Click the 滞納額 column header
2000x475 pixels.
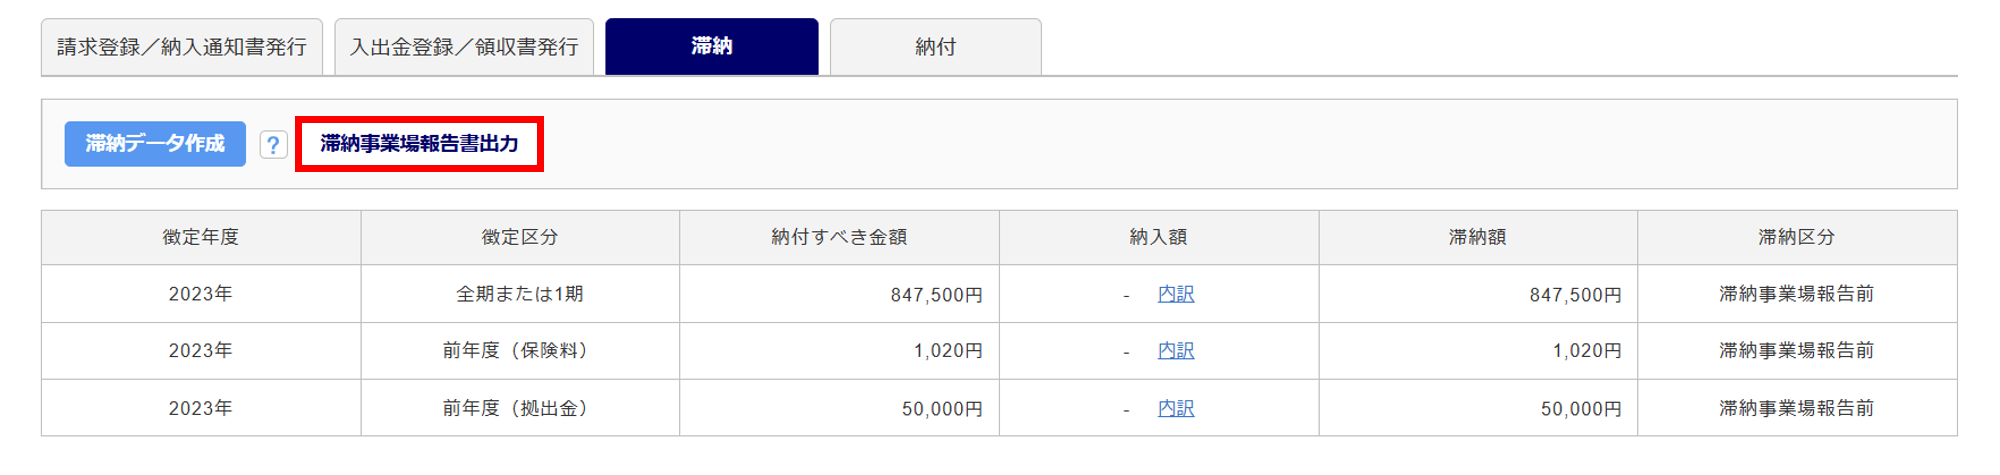tap(1477, 237)
